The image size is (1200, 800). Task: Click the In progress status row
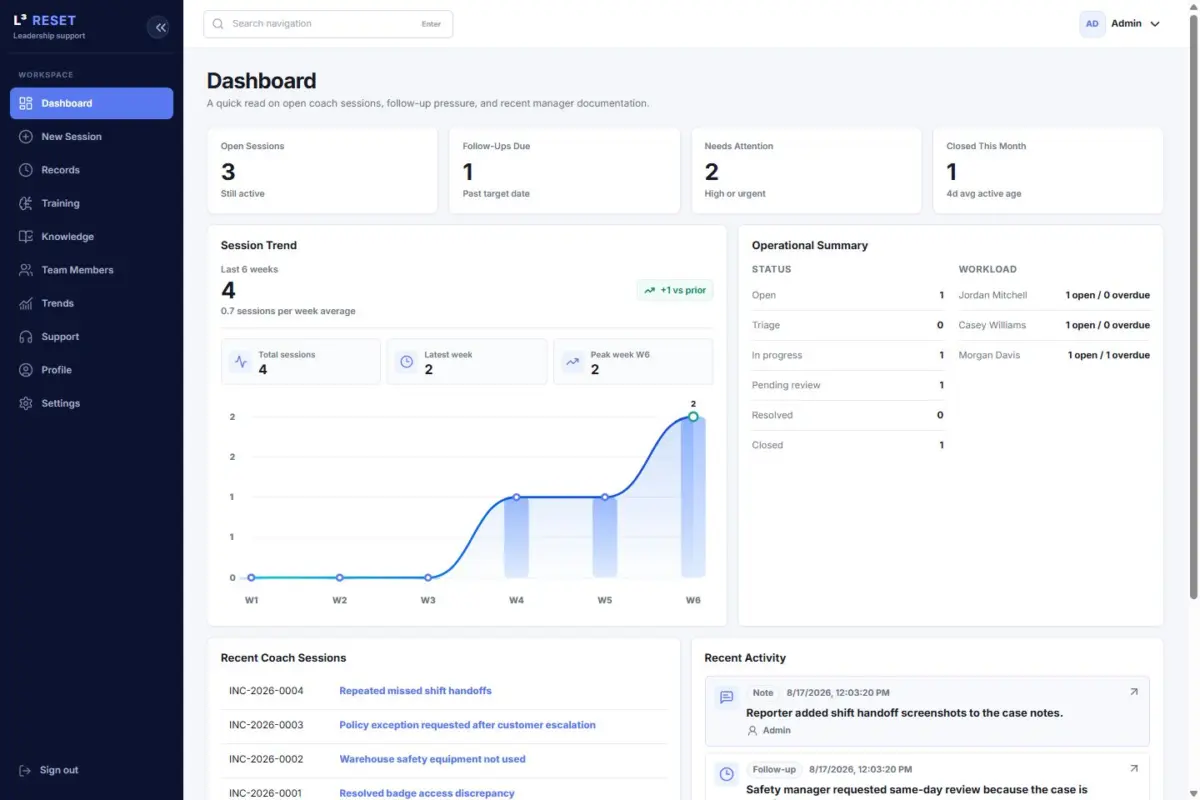848,355
